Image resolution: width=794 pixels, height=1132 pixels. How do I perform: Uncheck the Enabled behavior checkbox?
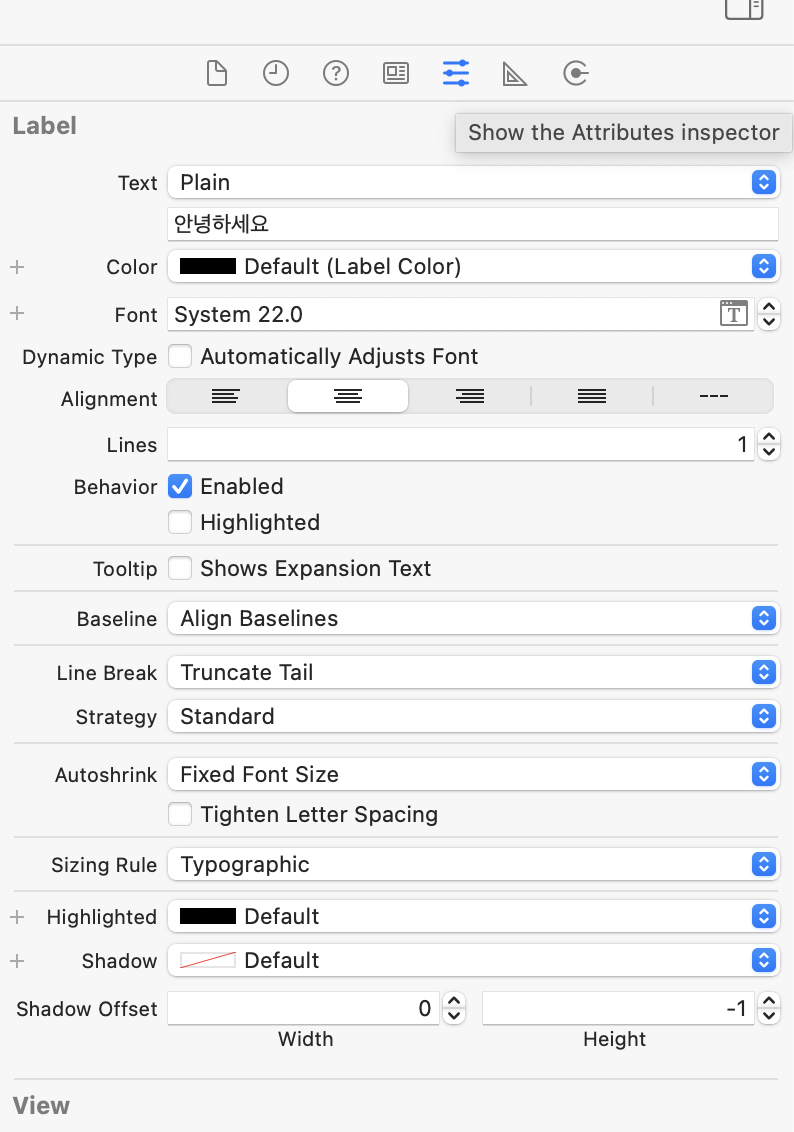coord(180,486)
